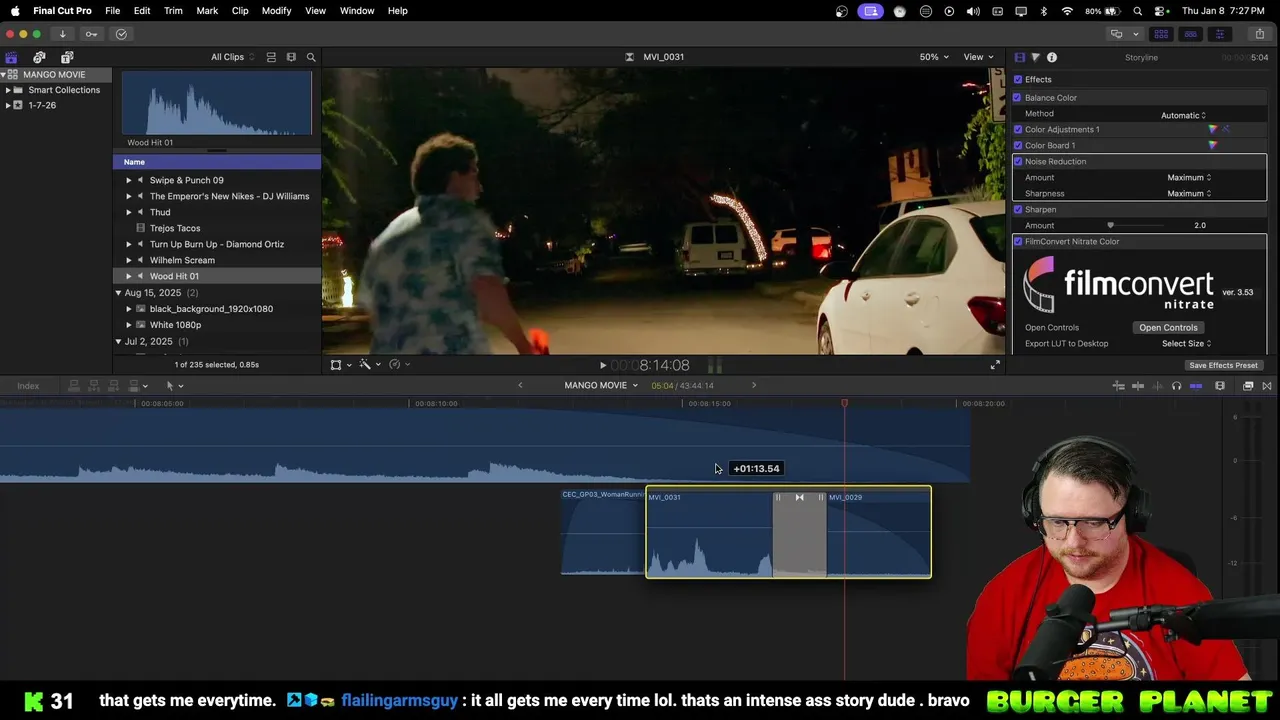Switch to Video inspector filmstrip icon

point(1019,57)
